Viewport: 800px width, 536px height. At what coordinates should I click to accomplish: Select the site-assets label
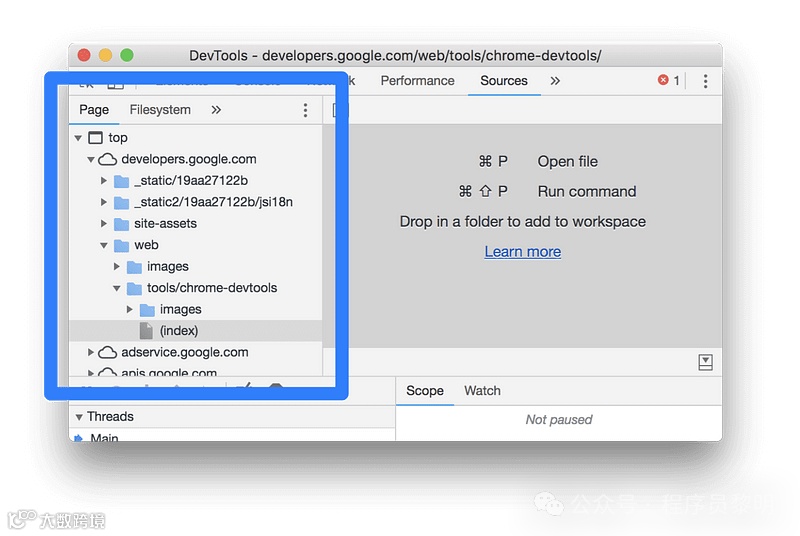[165, 223]
